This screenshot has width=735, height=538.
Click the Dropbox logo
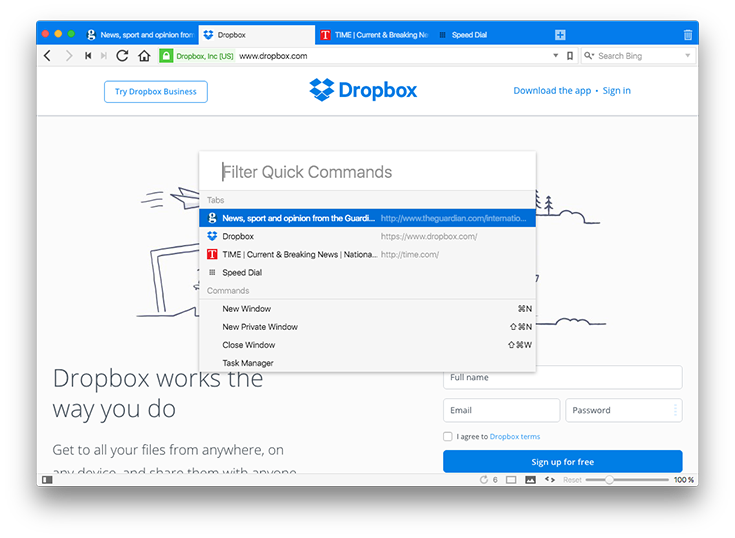363,90
